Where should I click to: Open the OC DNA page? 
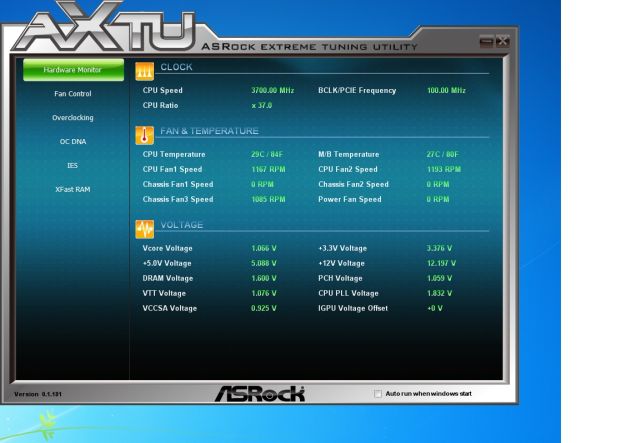pos(73,142)
